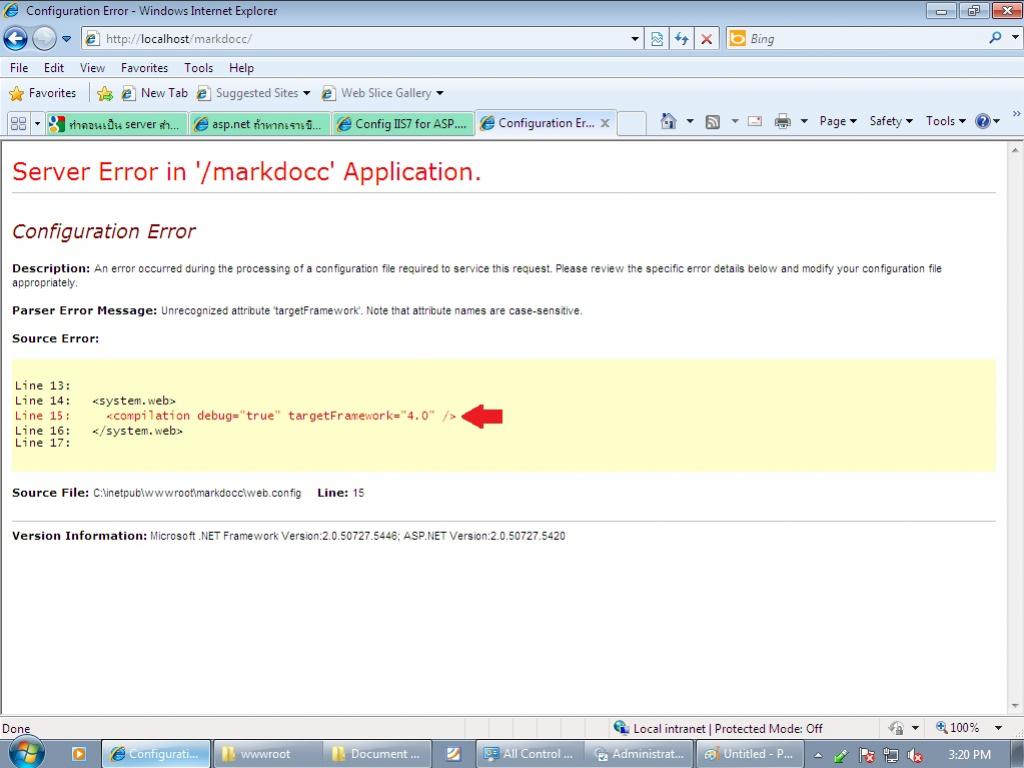Click the Print icon in command bar
The width and height of the screenshot is (1024, 768).
tap(782, 121)
